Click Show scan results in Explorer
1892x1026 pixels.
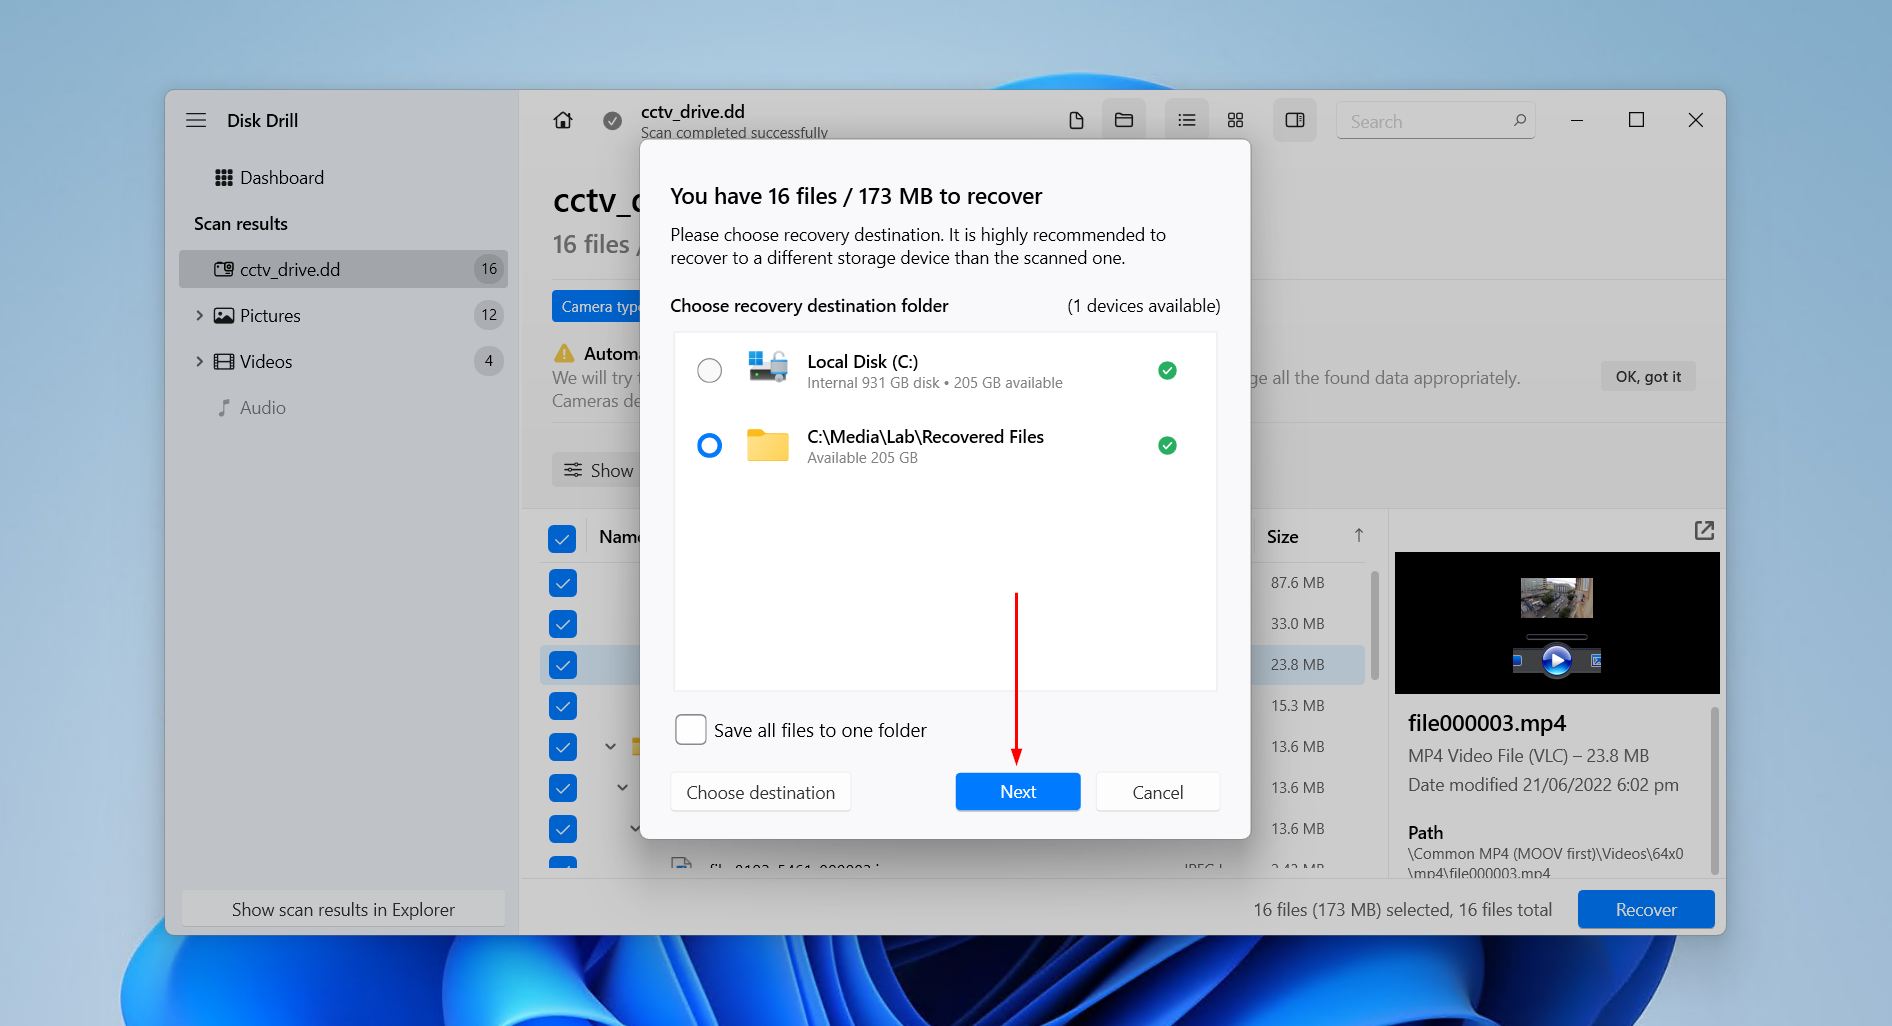tap(343, 909)
